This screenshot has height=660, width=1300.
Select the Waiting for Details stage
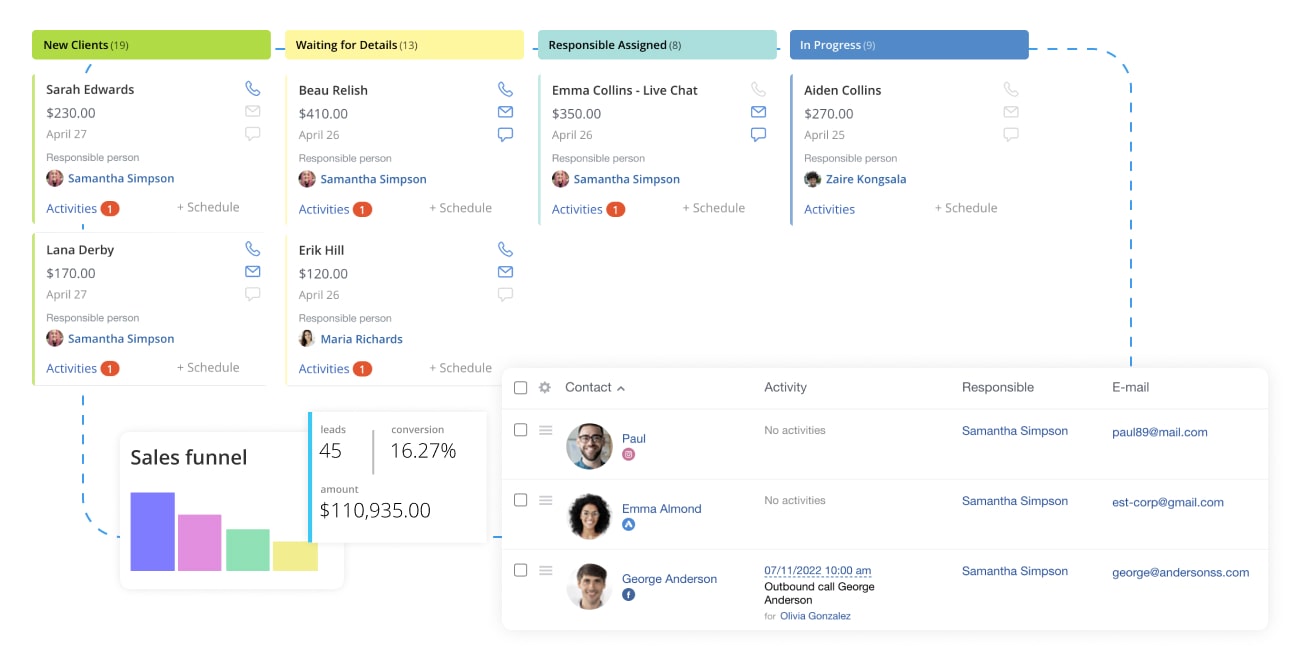[x=404, y=45]
